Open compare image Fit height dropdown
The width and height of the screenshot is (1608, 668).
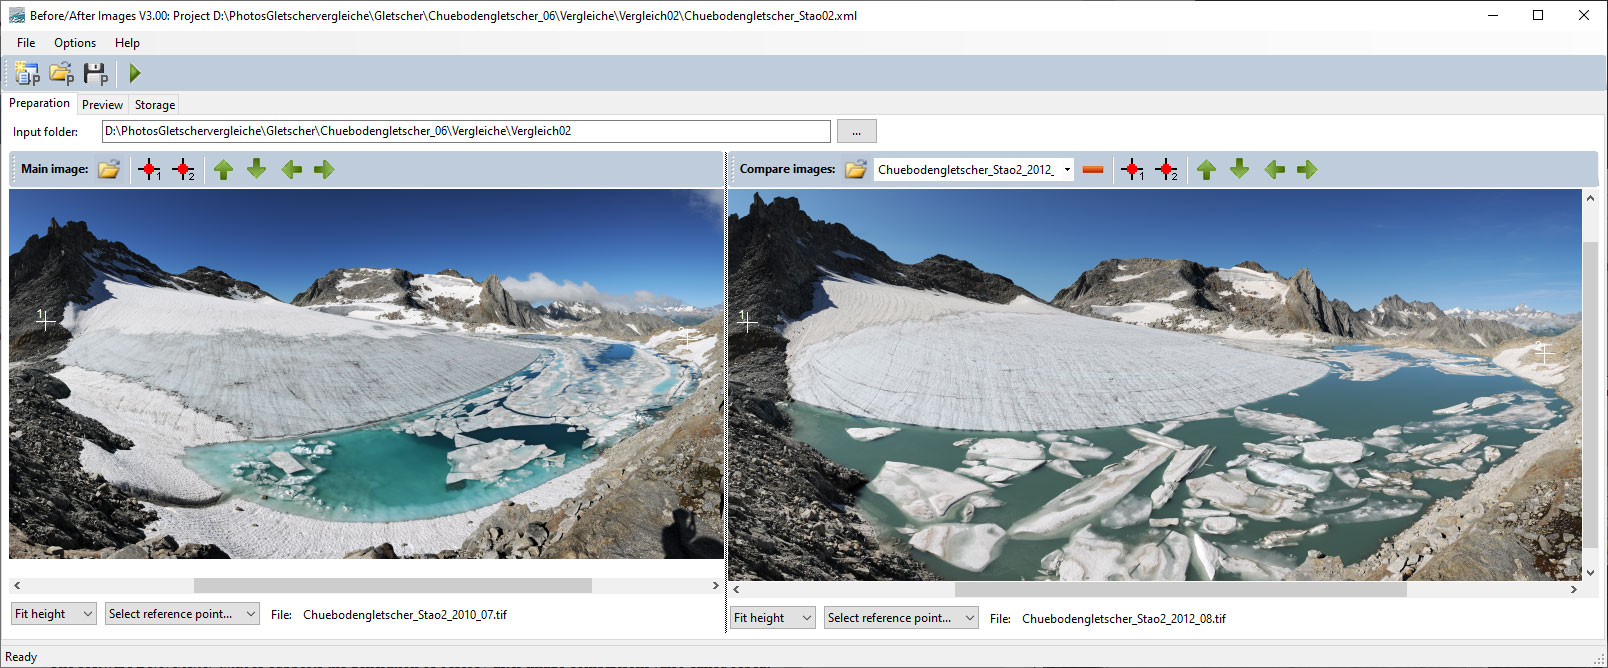click(x=773, y=618)
